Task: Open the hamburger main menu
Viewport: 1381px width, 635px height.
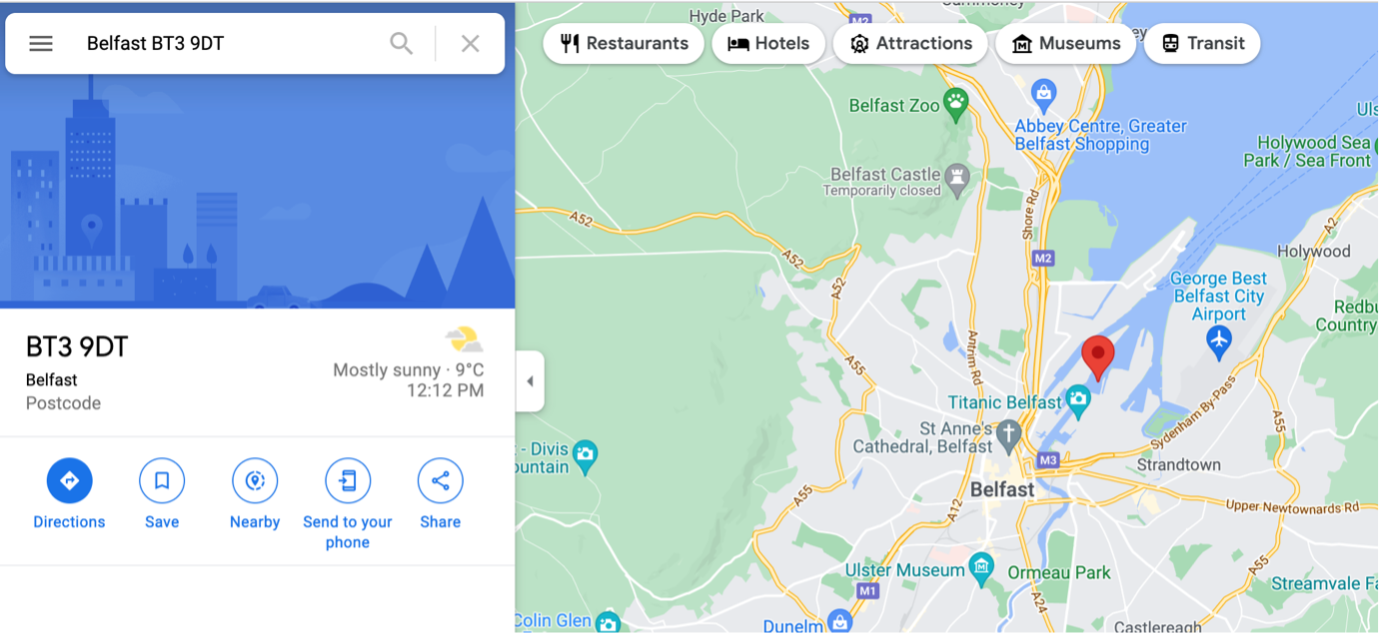Action: pyautogui.click(x=41, y=44)
